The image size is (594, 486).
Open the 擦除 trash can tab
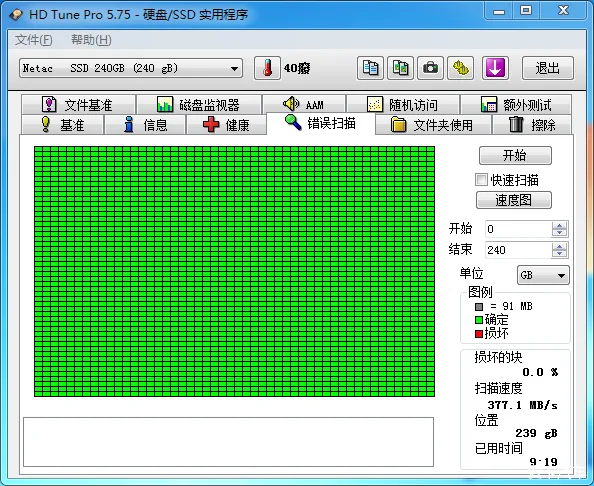[x=532, y=125]
